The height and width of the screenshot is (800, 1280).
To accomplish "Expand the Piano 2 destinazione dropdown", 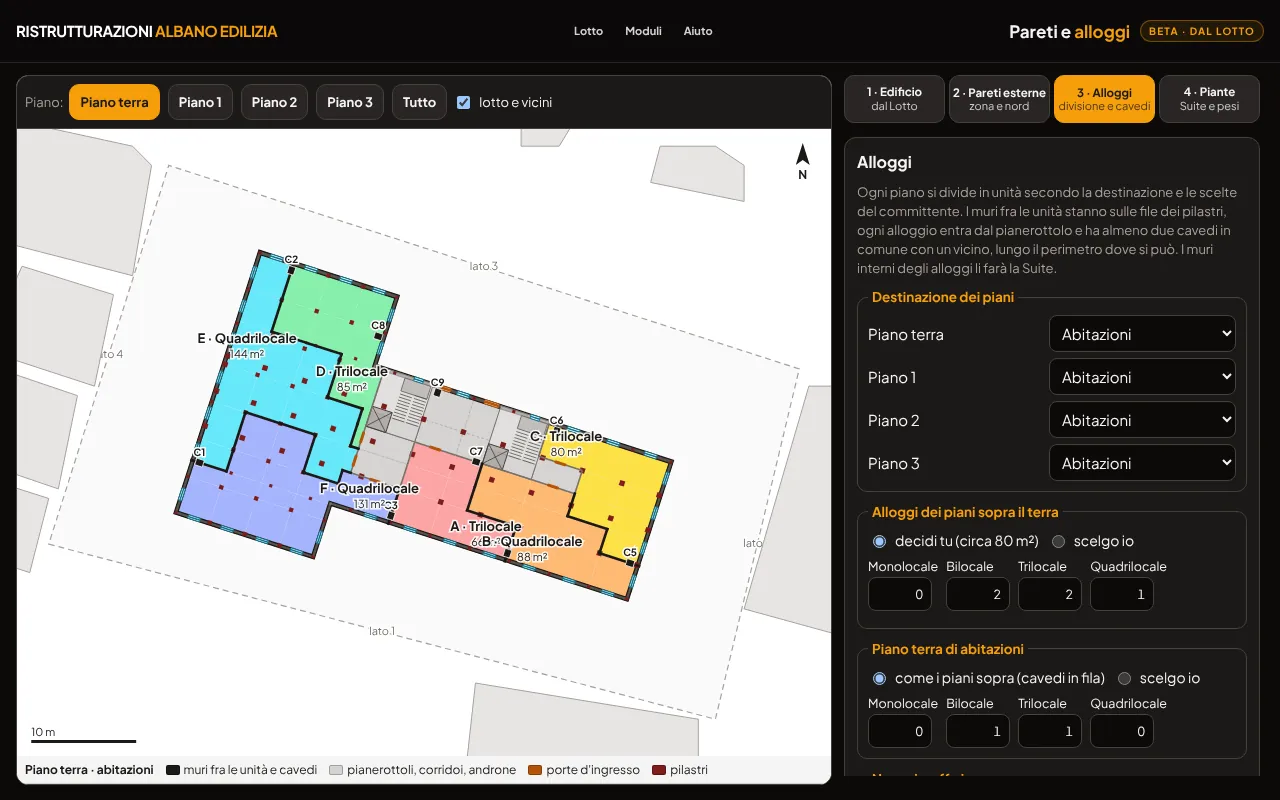I will pyautogui.click(x=1142, y=420).
